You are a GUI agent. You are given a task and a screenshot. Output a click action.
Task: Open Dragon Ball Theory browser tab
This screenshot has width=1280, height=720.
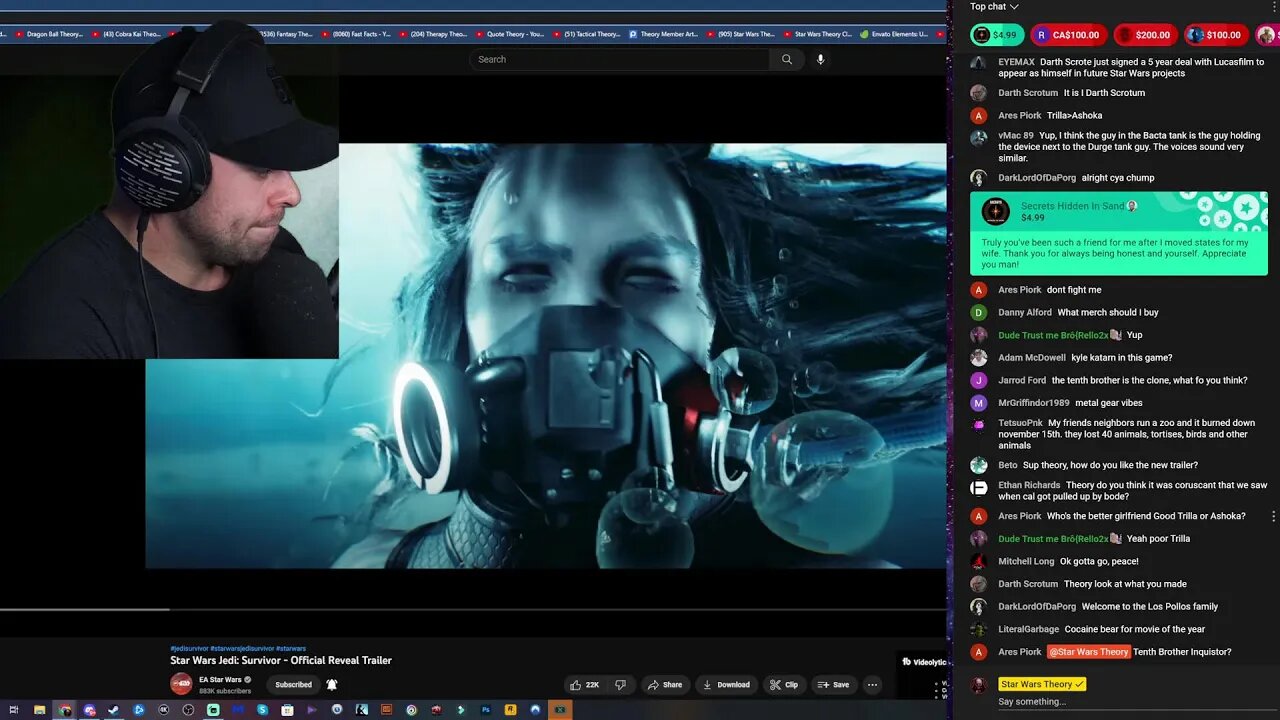pos(49,34)
